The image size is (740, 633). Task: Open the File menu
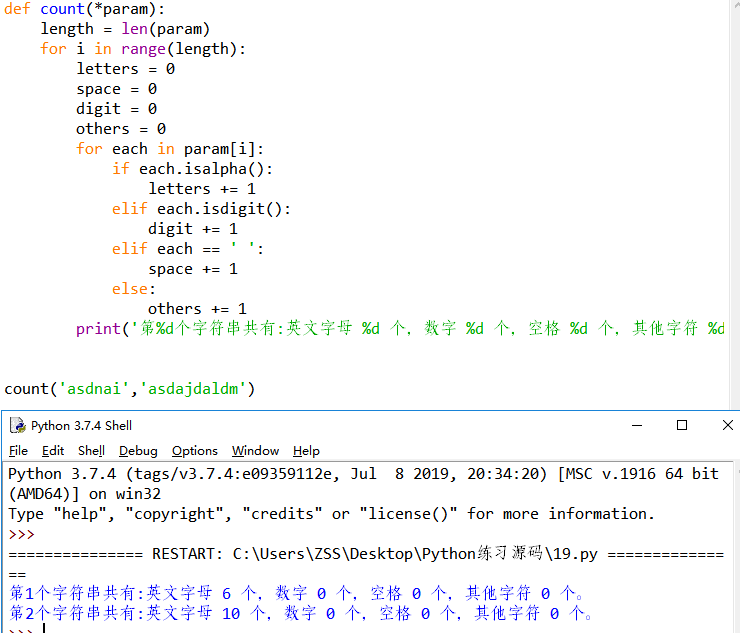[x=18, y=451]
